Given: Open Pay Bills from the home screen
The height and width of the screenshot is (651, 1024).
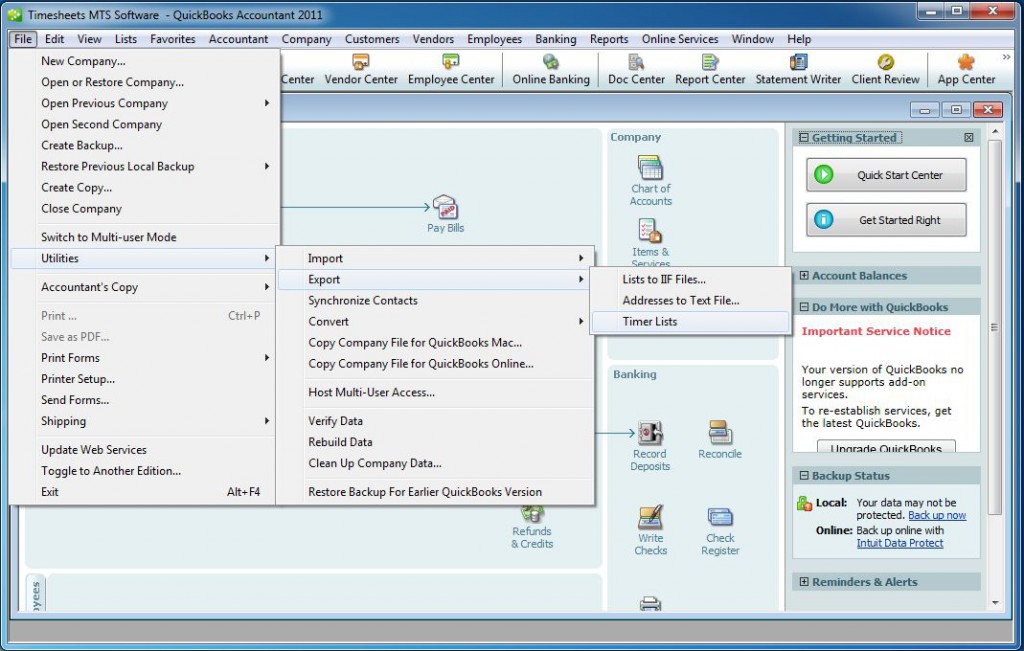Looking at the screenshot, I should [x=445, y=211].
